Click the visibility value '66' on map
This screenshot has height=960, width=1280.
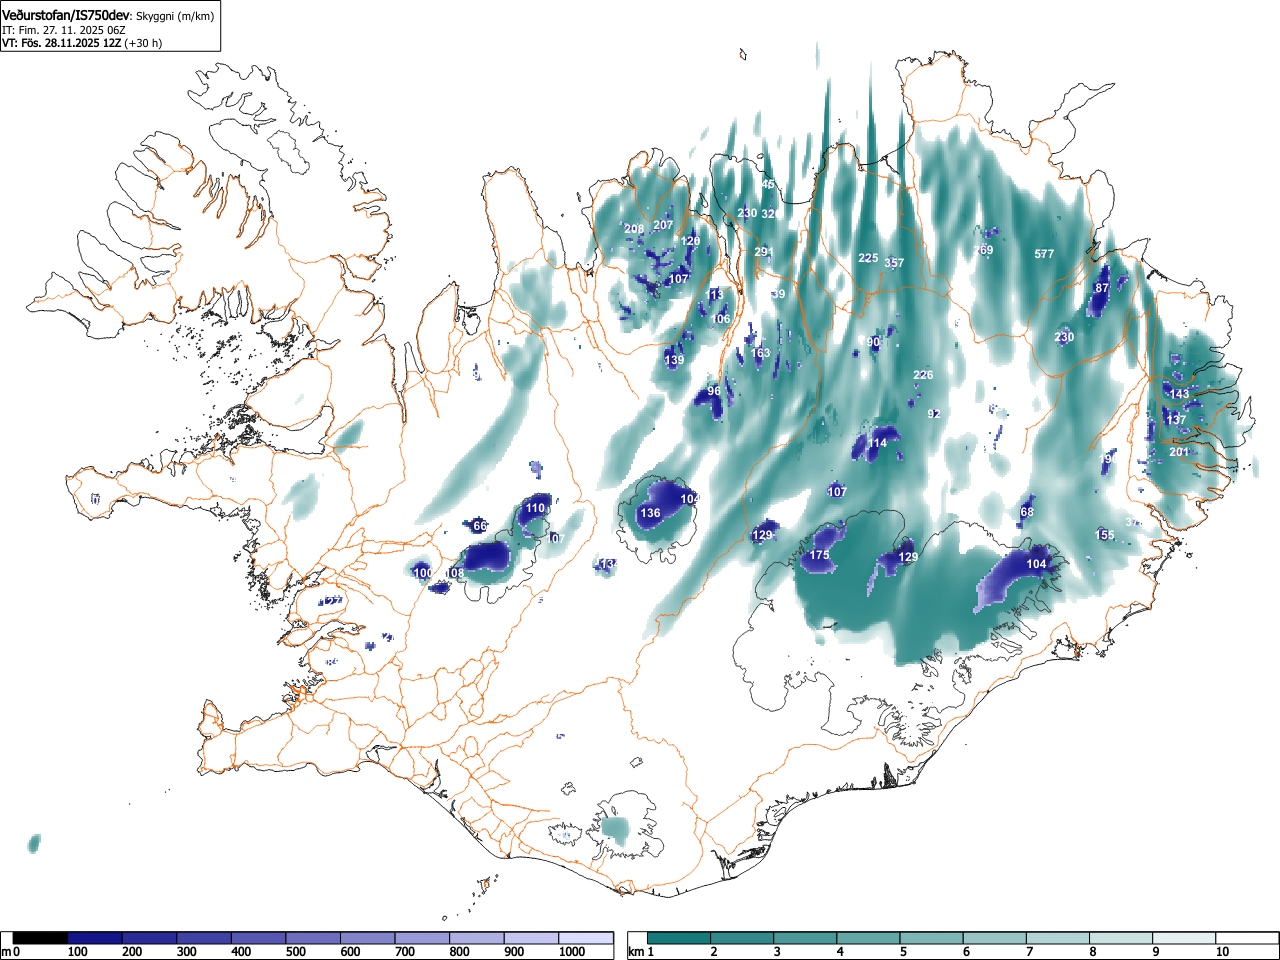480,526
